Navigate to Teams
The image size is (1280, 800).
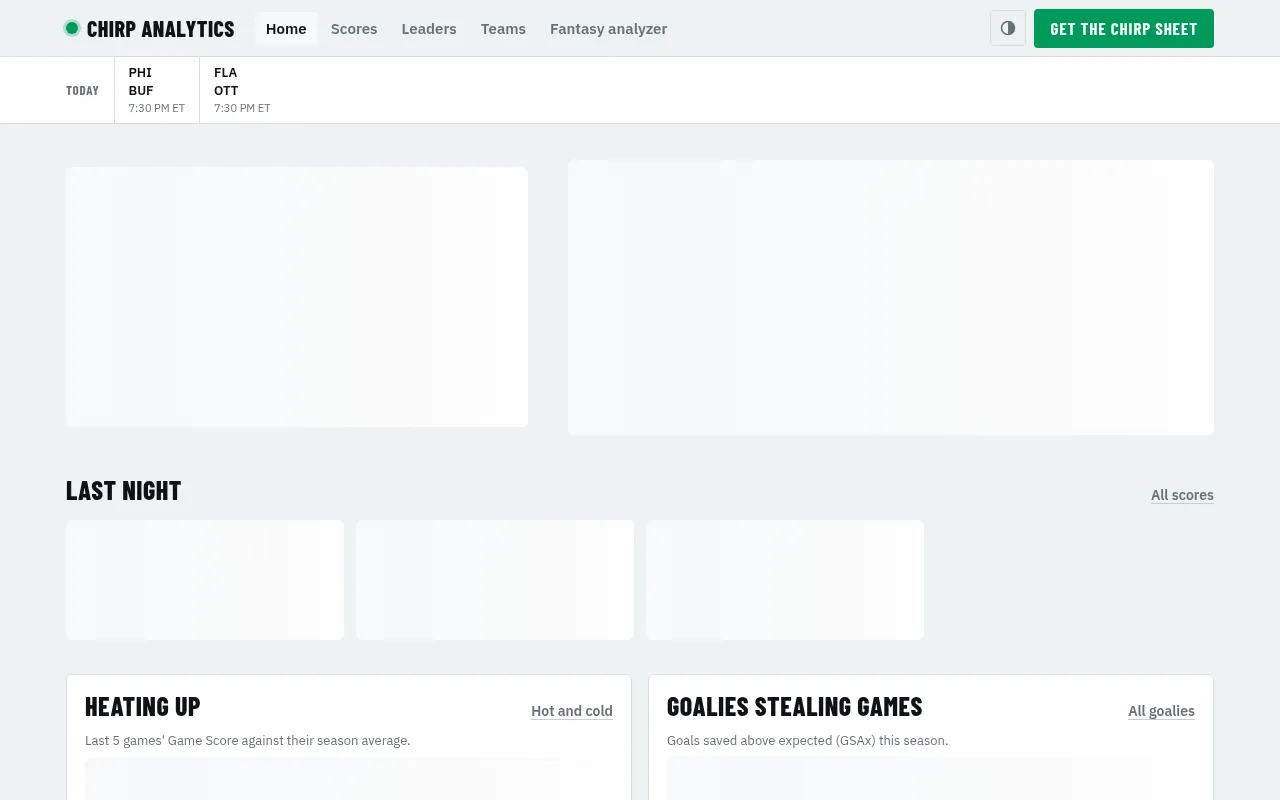(503, 29)
